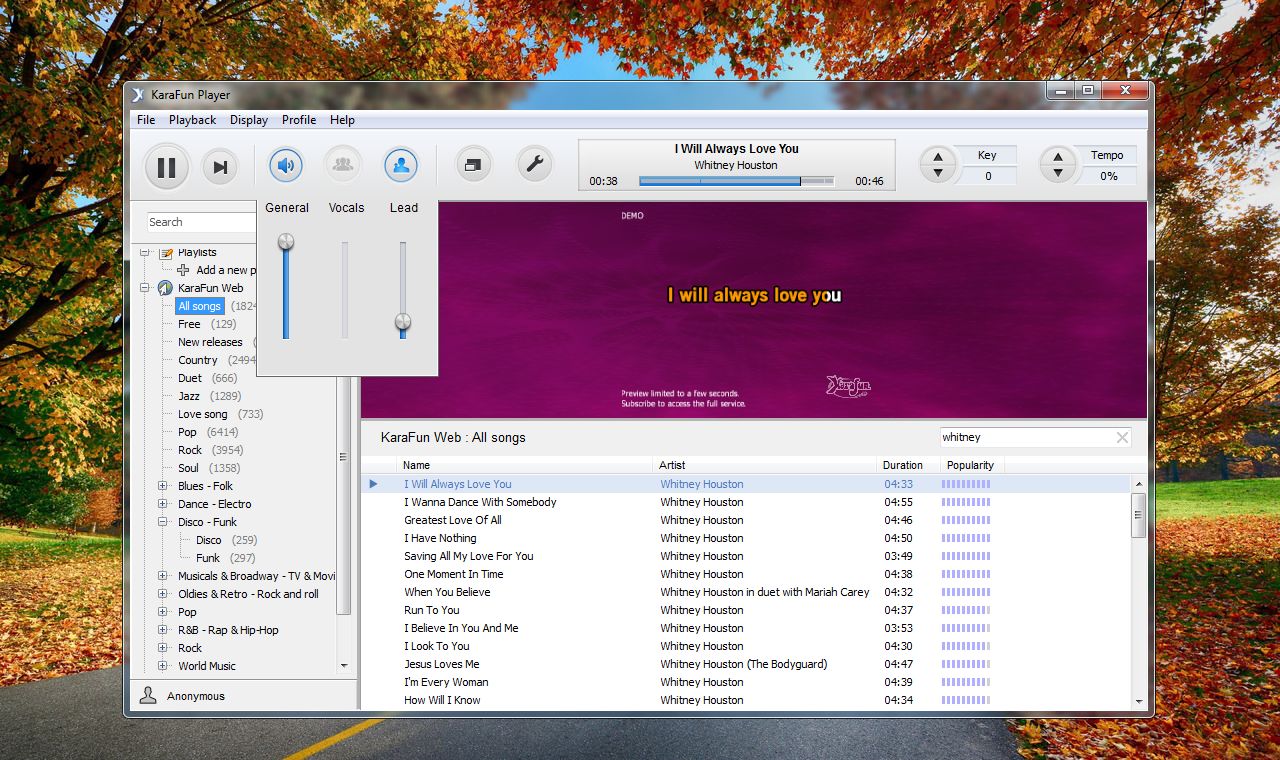Image resolution: width=1280 pixels, height=760 pixels.
Task: Open the File menu
Action: 146,120
